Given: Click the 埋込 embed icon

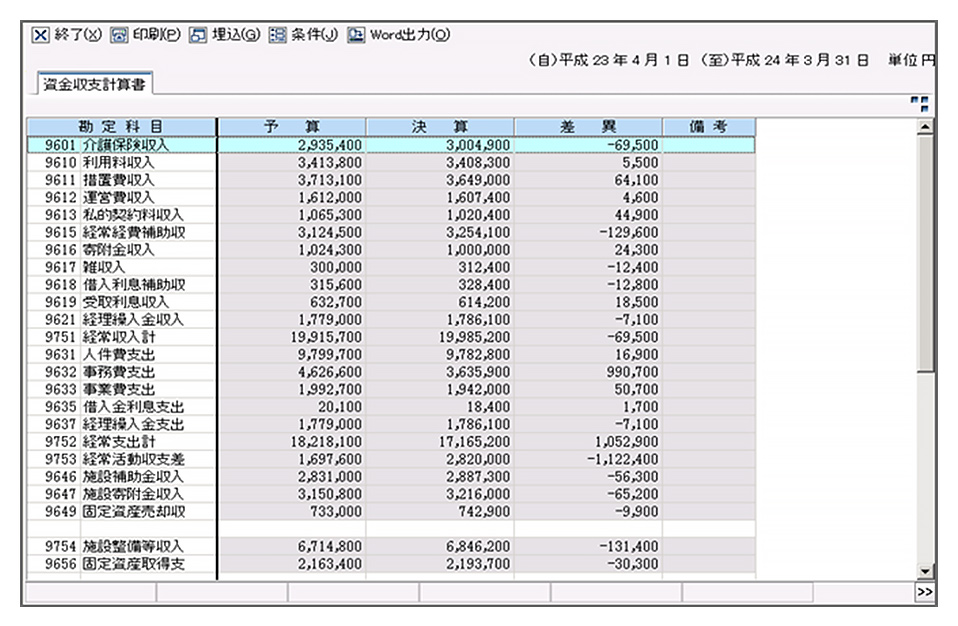Looking at the screenshot, I should pyautogui.click(x=198, y=34).
